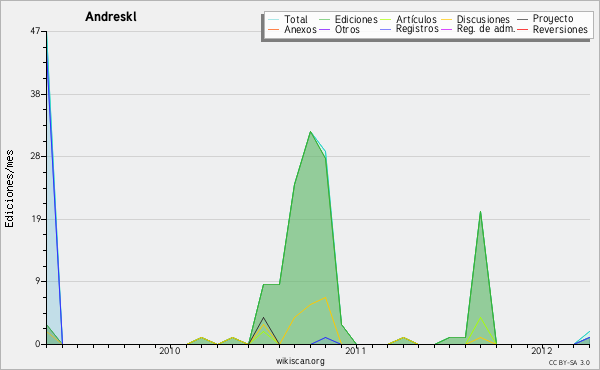Click the yellow Discusiones legend line swatch
This screenshot has height=370, width=600.
pos(446,19)
